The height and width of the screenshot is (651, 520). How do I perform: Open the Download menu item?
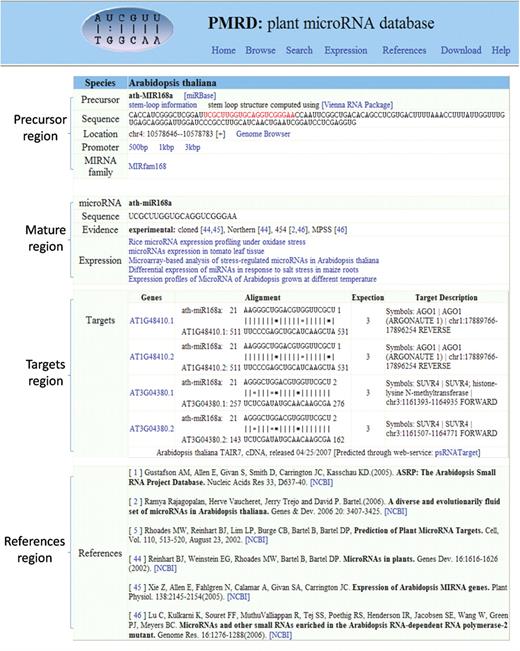point(461,50)
